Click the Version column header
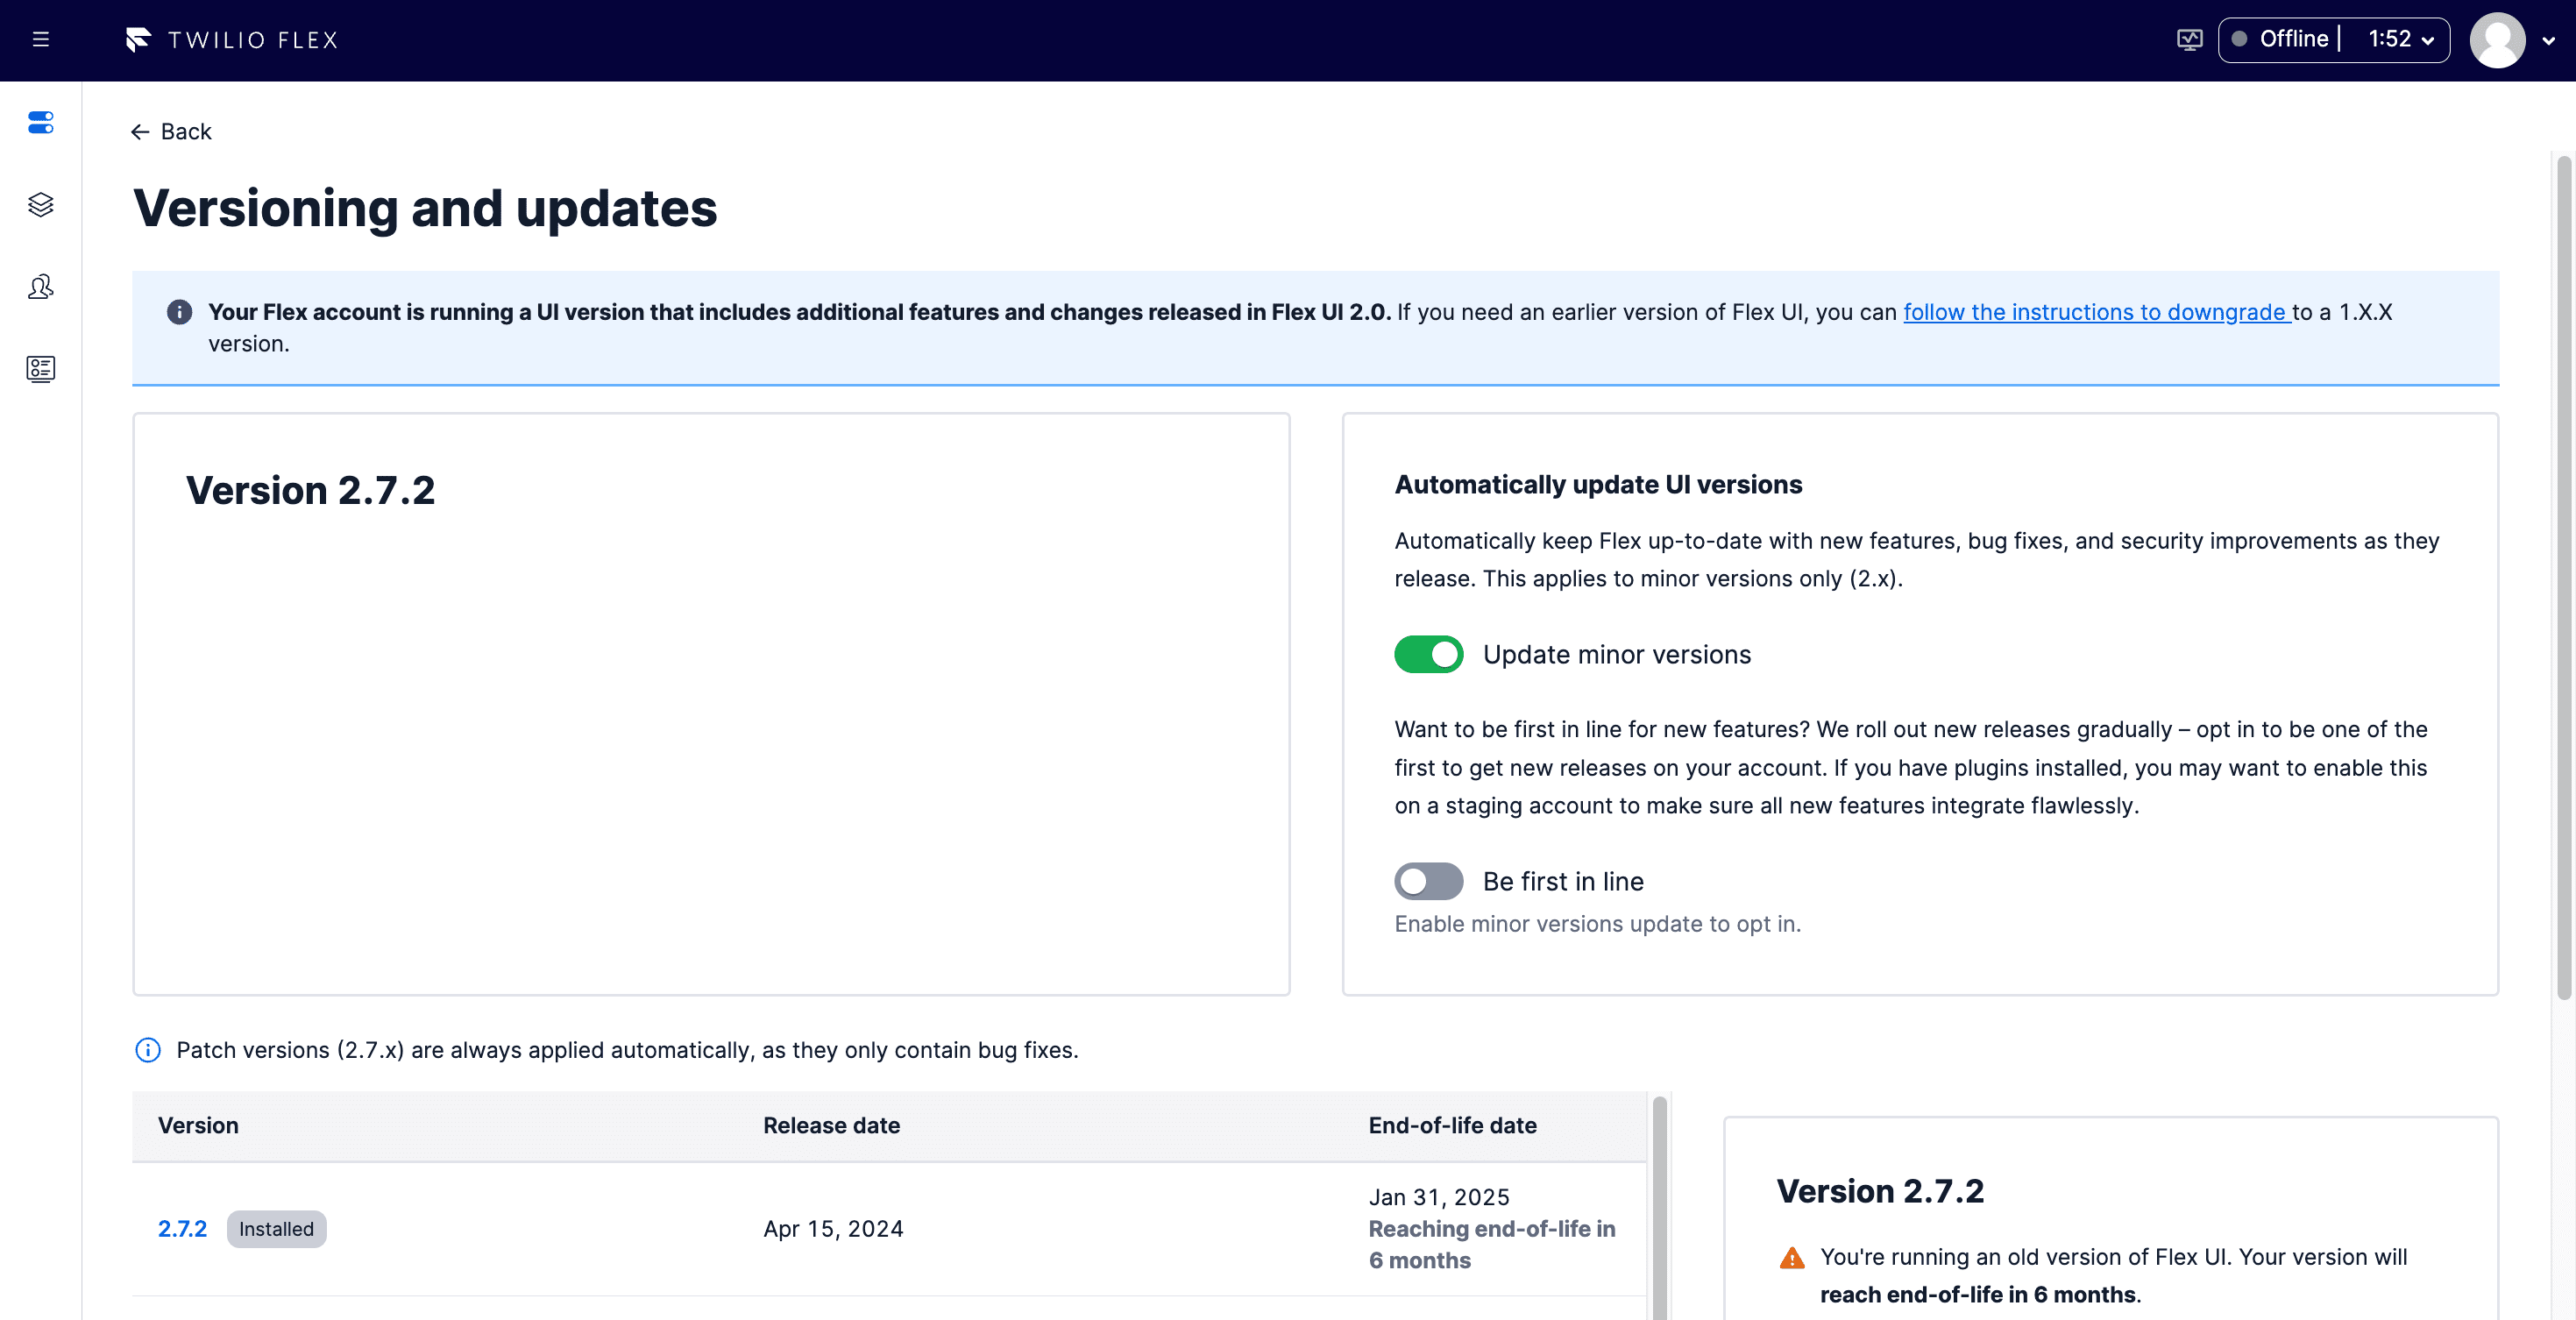Viewport: 2576px width, 1320px height. point(198,1125)
